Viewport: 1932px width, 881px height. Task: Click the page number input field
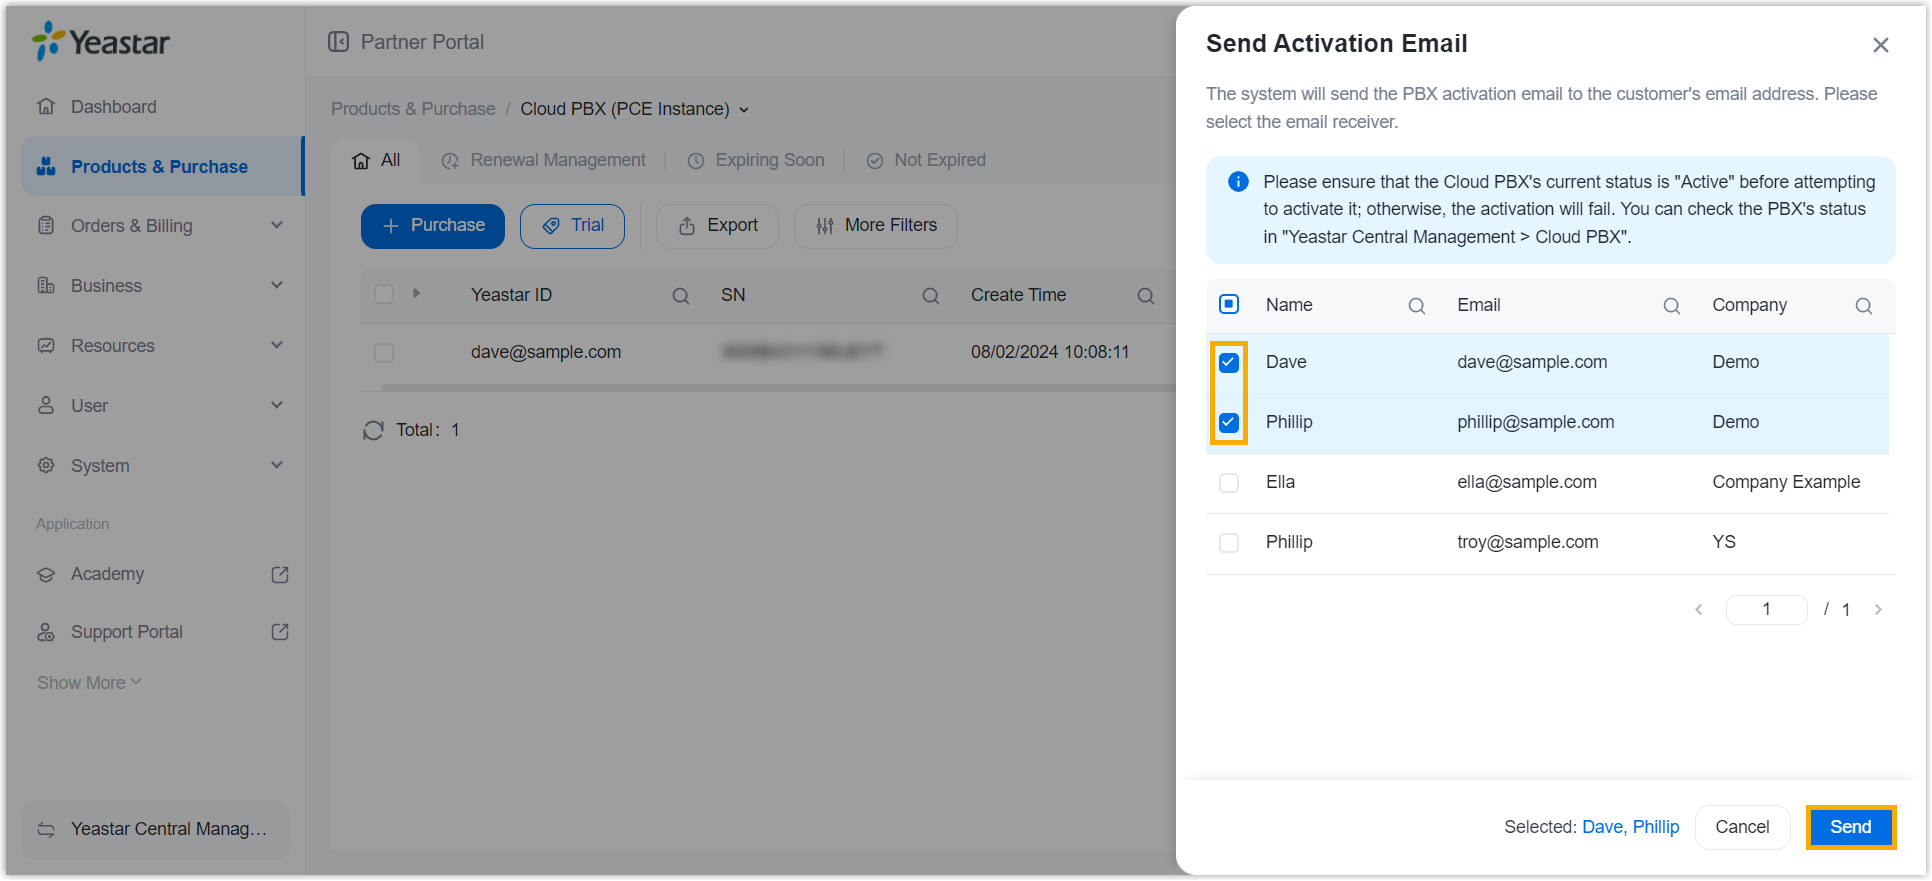(1766, 609)
